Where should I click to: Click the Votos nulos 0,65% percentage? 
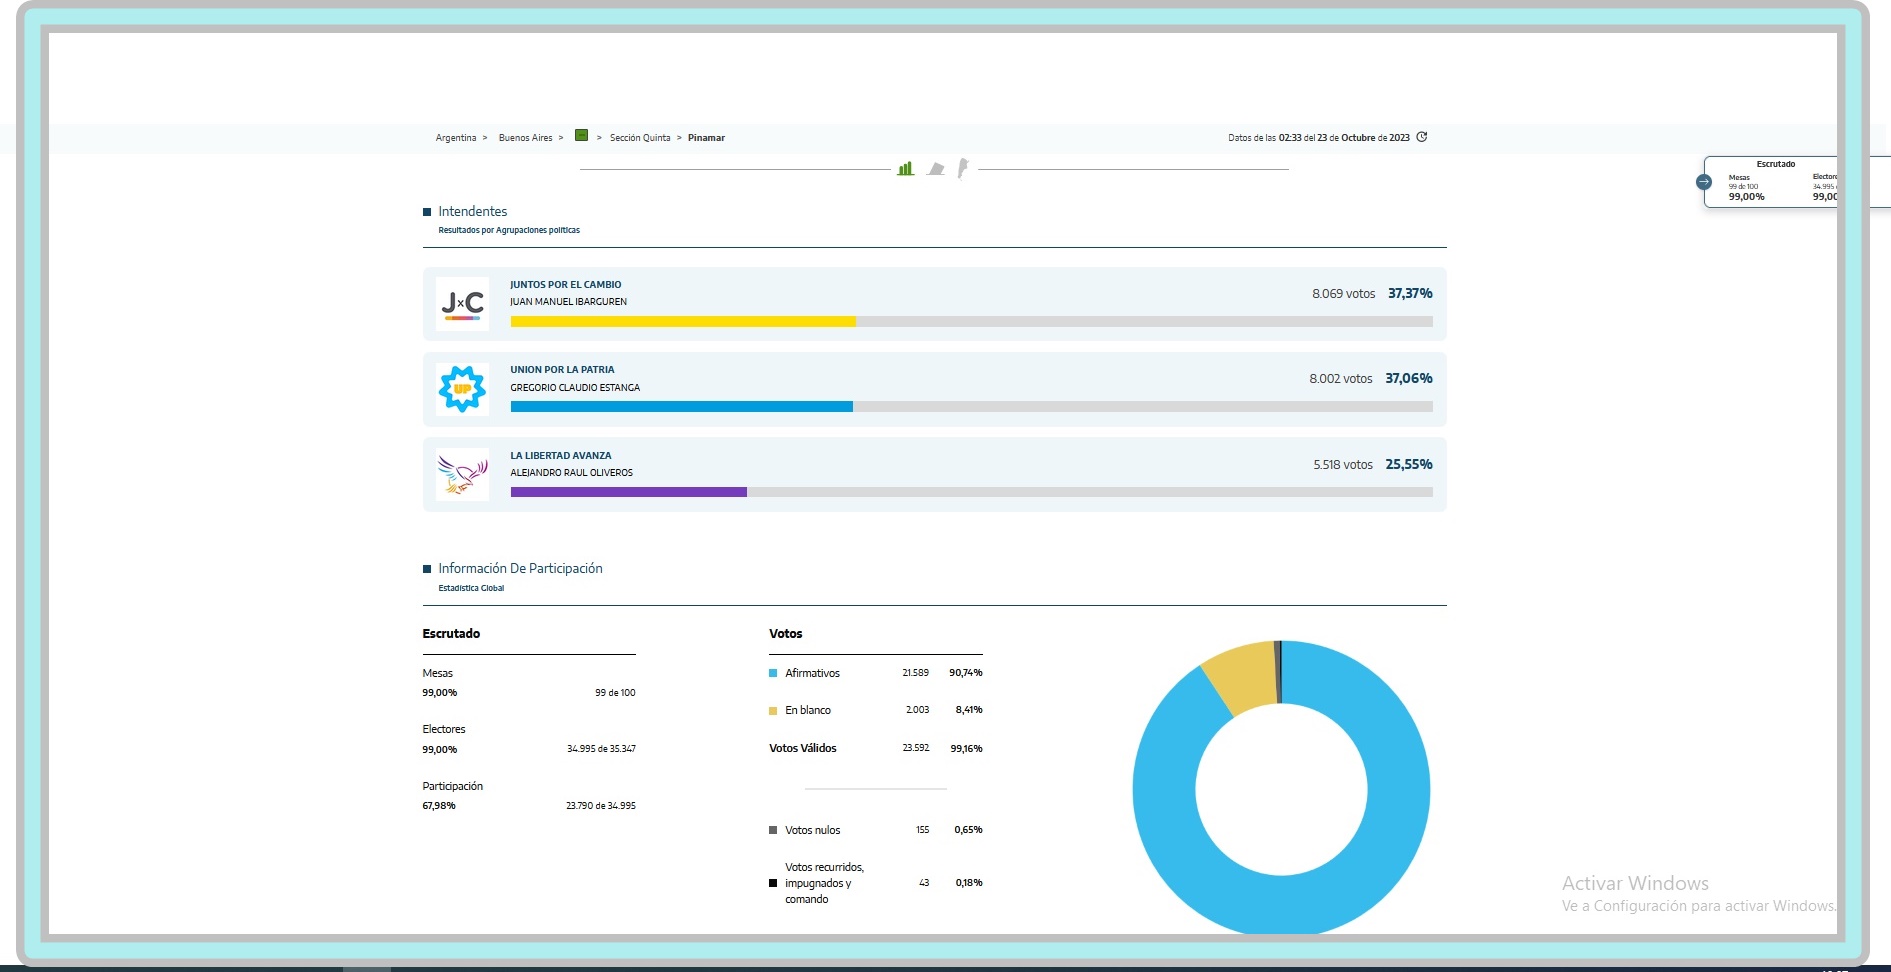pos(969,830)
